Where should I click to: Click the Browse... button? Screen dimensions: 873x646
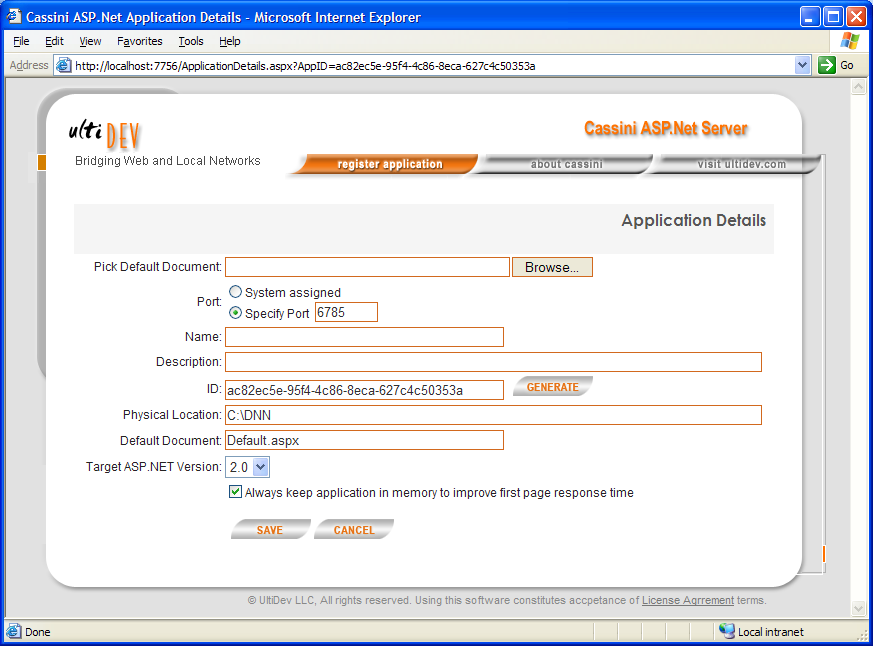(552, 267)
